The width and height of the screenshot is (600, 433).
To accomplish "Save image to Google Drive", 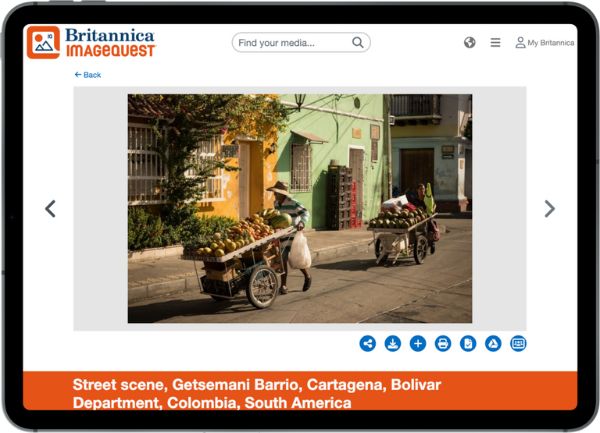I will click(493, 343).
